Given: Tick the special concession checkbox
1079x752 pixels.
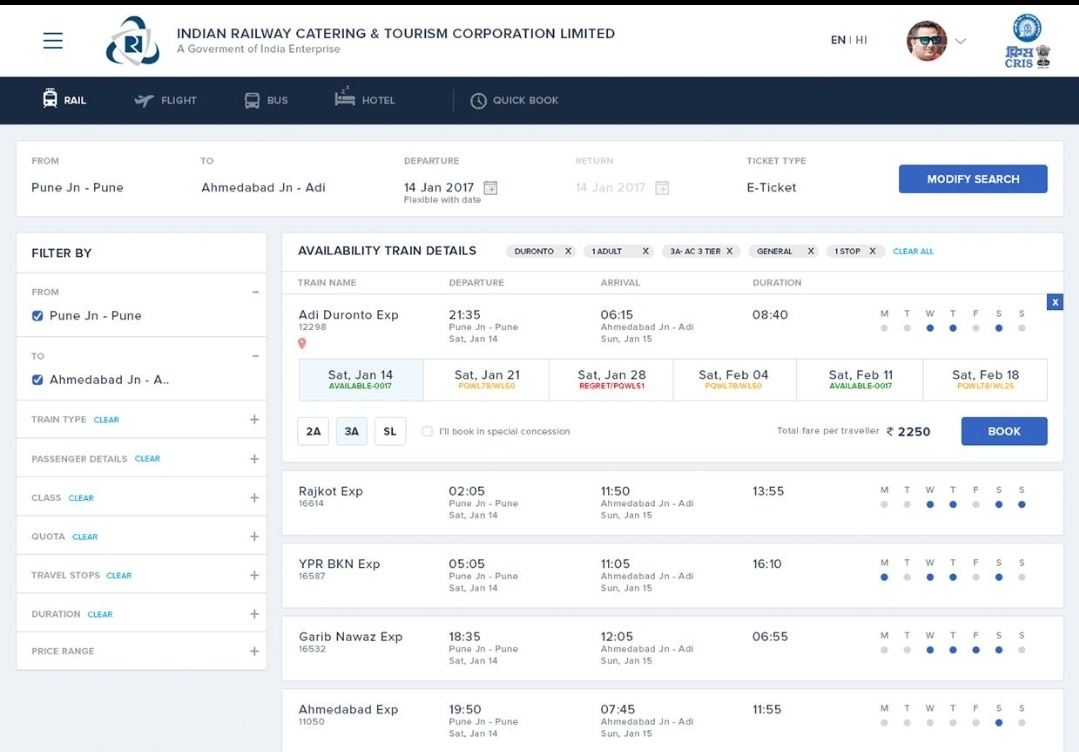Looking at the screenshot, I should (x=427, y=431).
